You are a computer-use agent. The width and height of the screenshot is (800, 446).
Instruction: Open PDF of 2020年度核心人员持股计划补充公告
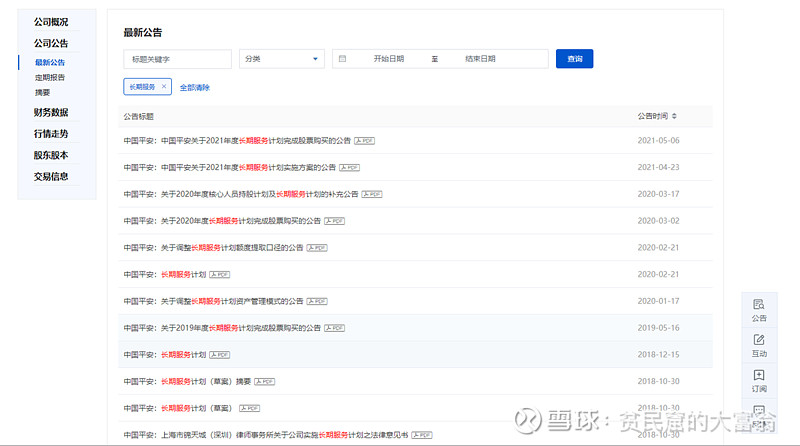[x=372, y=194]
